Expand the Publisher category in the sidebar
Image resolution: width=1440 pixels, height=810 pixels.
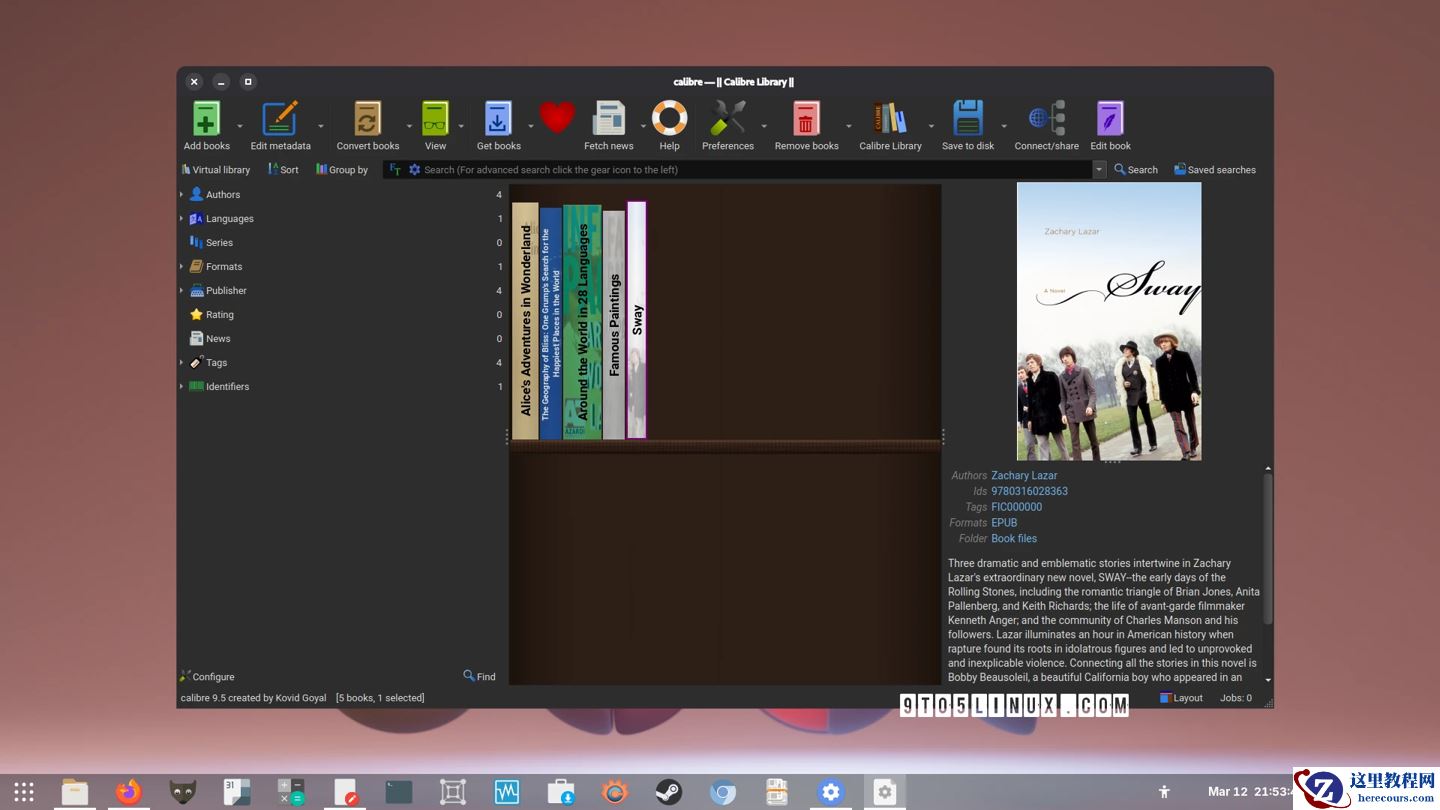[182, 291]
